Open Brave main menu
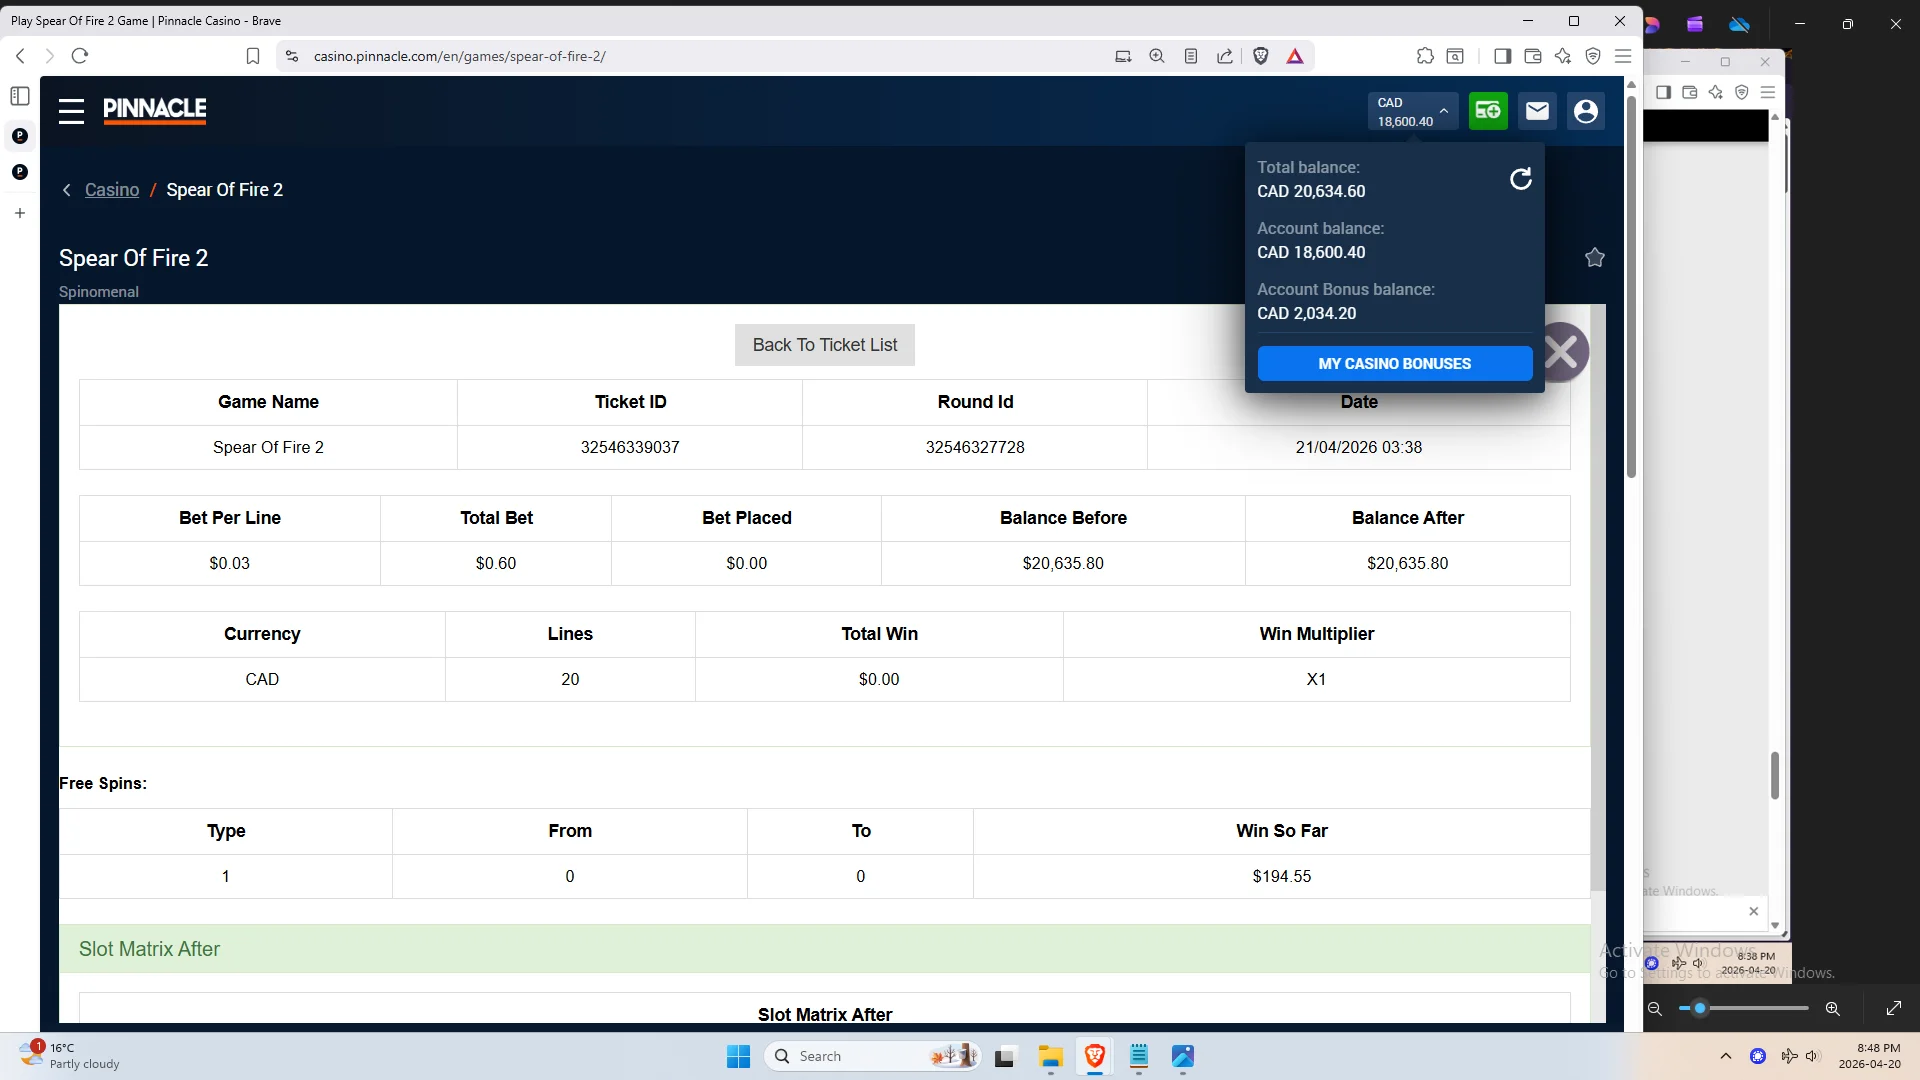This screenshot has height=1080, width=1920. [x=1623, y=56]
